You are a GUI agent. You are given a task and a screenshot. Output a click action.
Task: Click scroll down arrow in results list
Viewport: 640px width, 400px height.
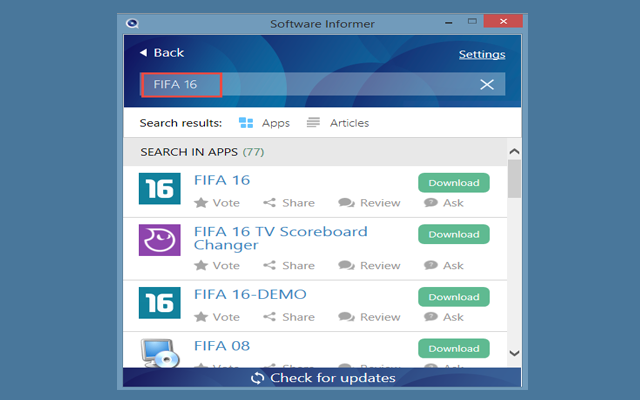pyautogui.click(x=514, y=353)
